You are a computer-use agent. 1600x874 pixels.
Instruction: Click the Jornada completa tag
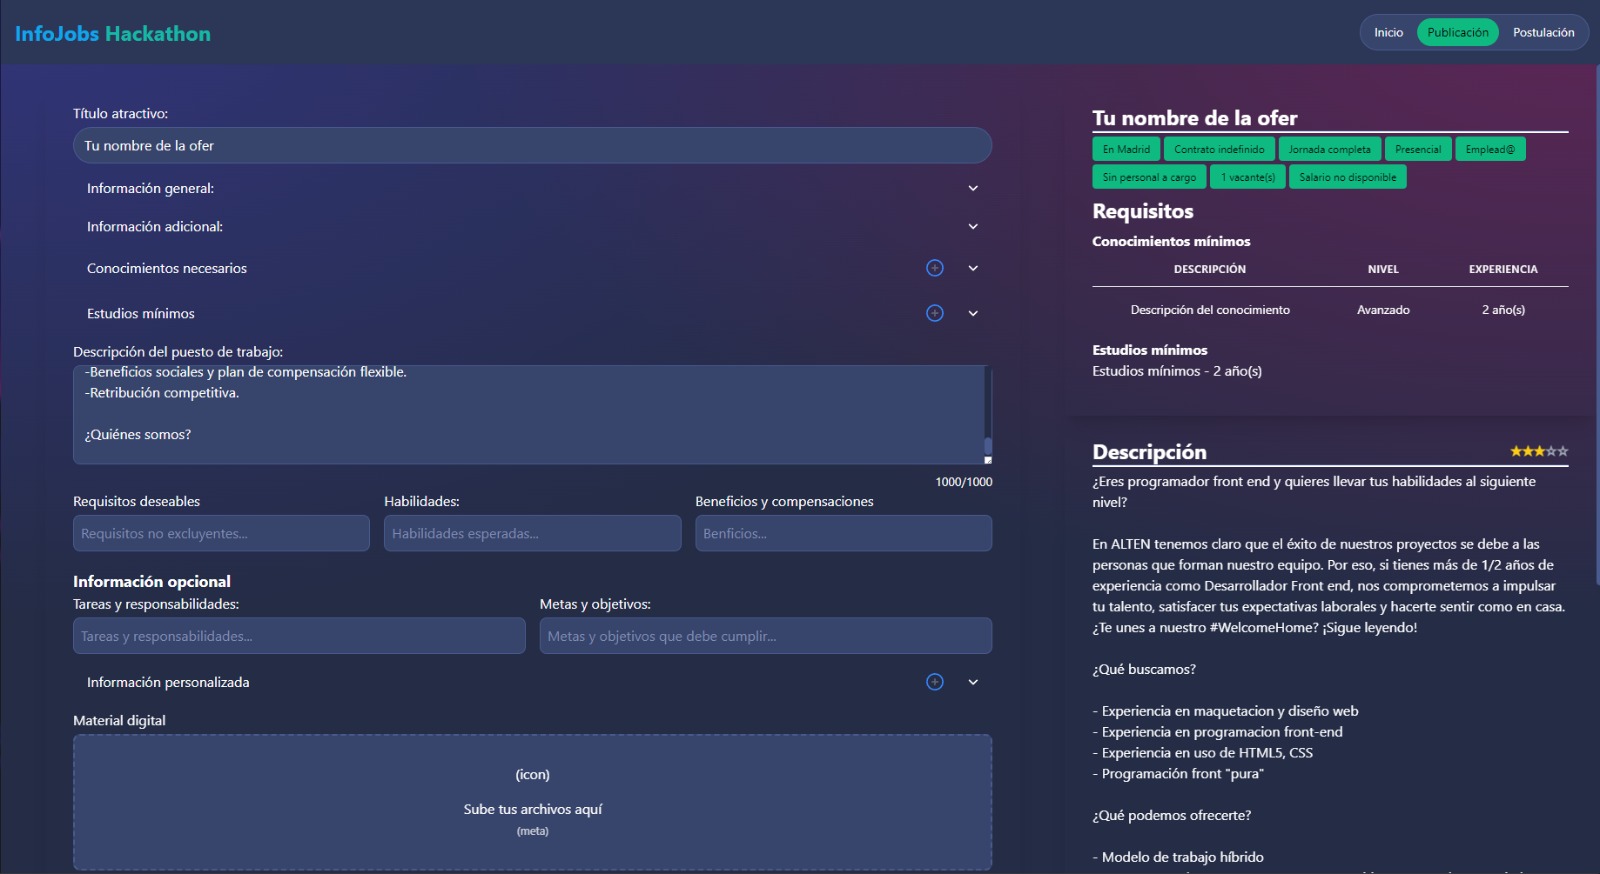[x=1329, y=149]
